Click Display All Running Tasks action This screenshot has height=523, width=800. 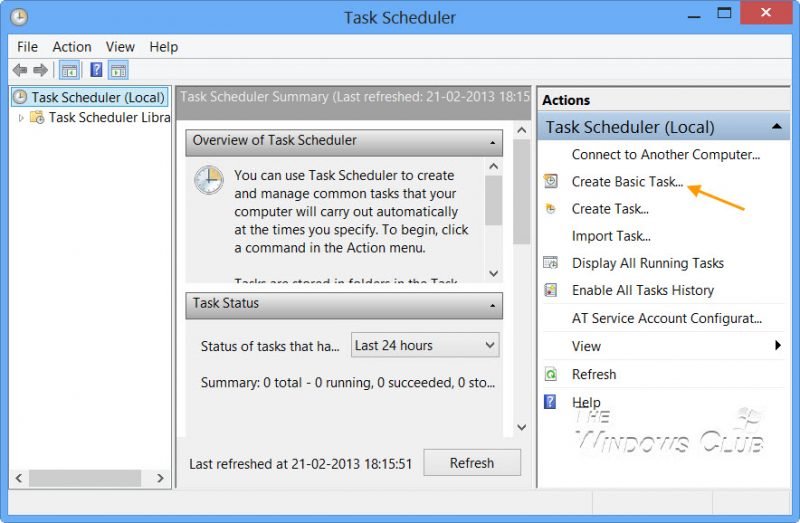(647, 263)
